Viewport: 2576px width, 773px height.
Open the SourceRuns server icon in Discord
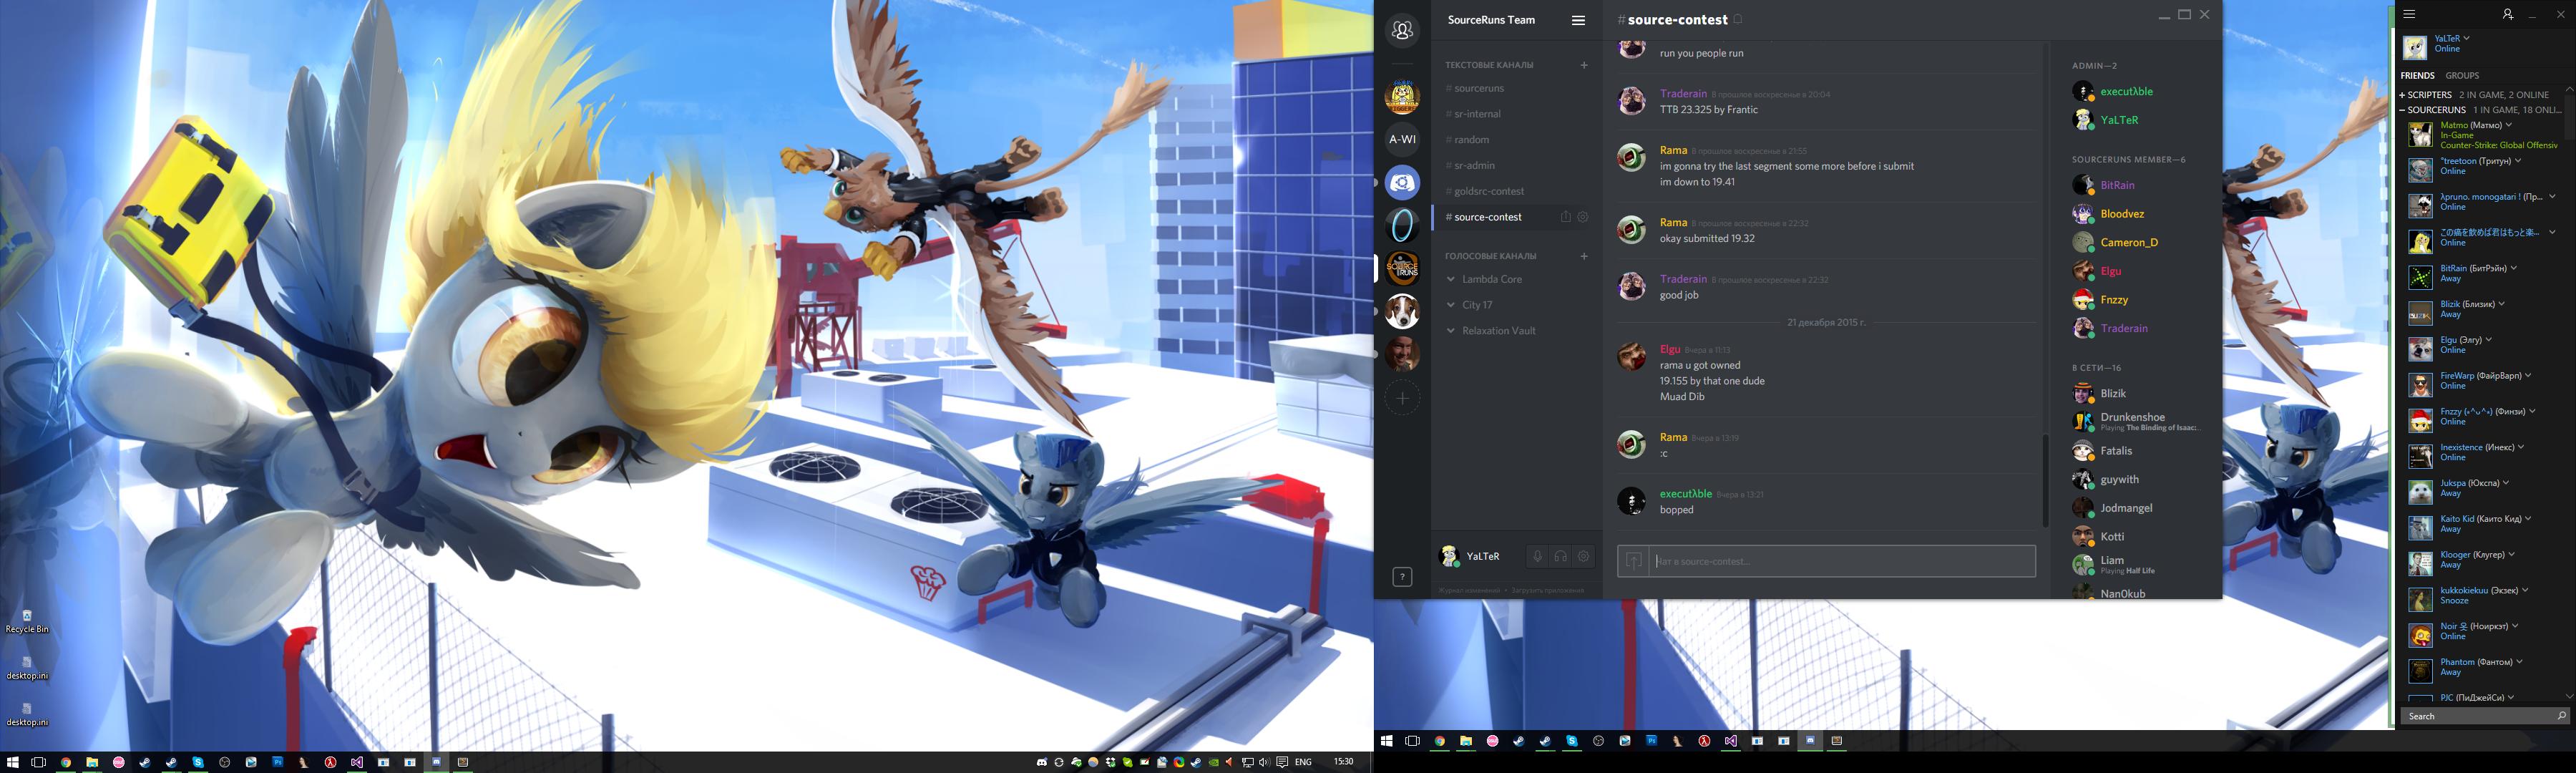[x=1402, y=269]
